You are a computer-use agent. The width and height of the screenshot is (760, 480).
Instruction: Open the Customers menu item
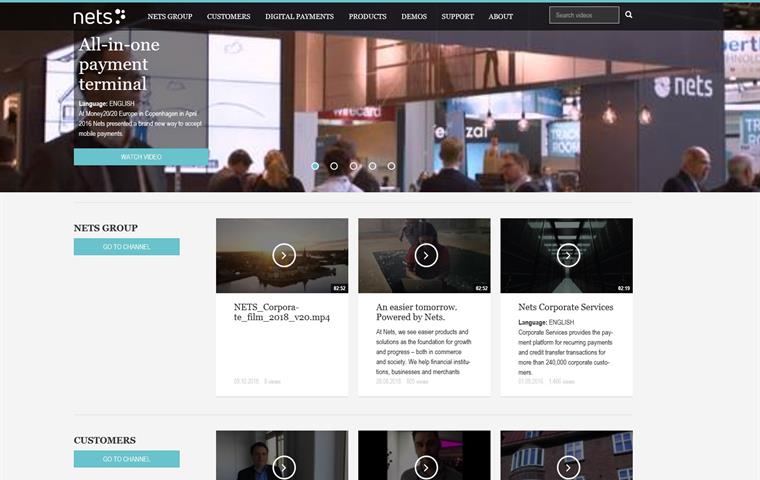[228, 16]
